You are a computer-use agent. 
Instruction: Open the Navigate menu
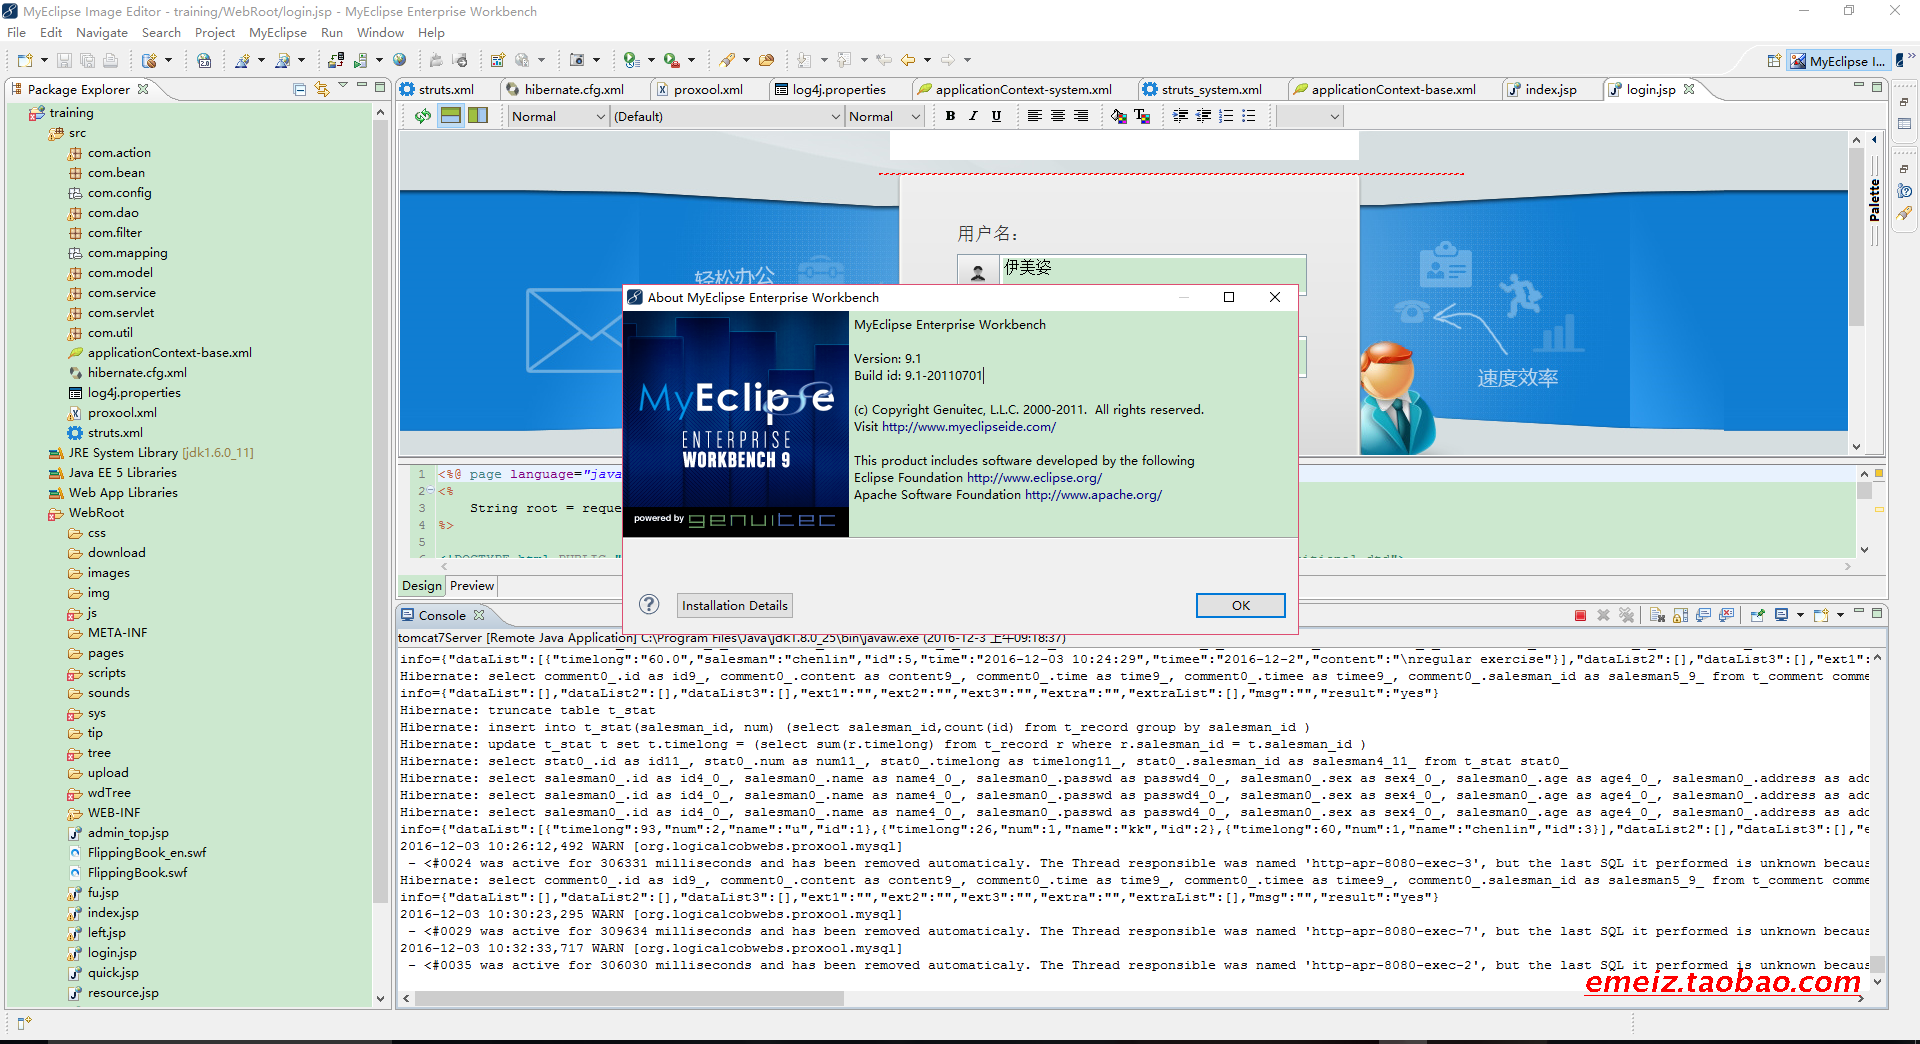[x=102, y=33]
